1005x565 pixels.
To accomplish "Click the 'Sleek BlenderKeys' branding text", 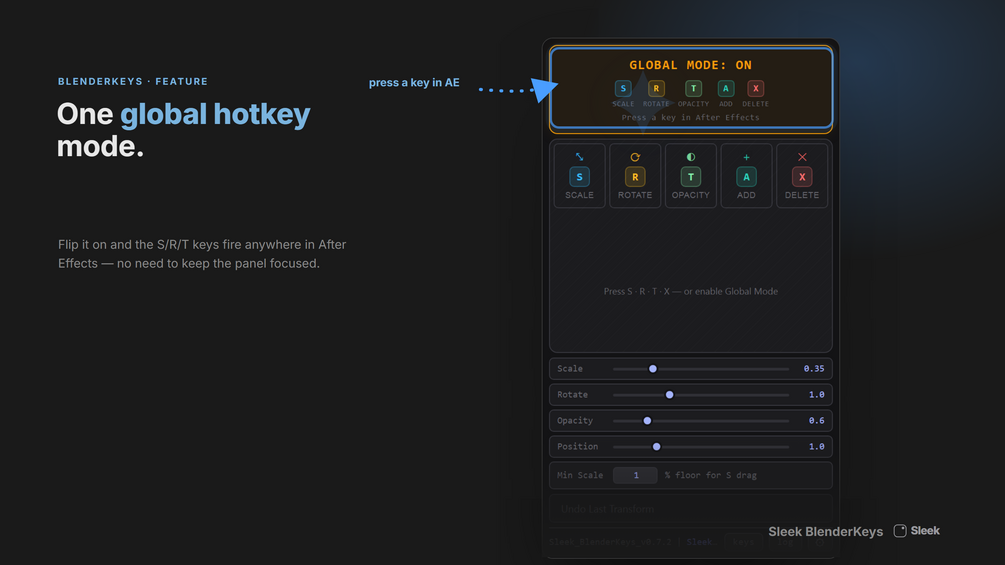I will [x=826, y=532].
